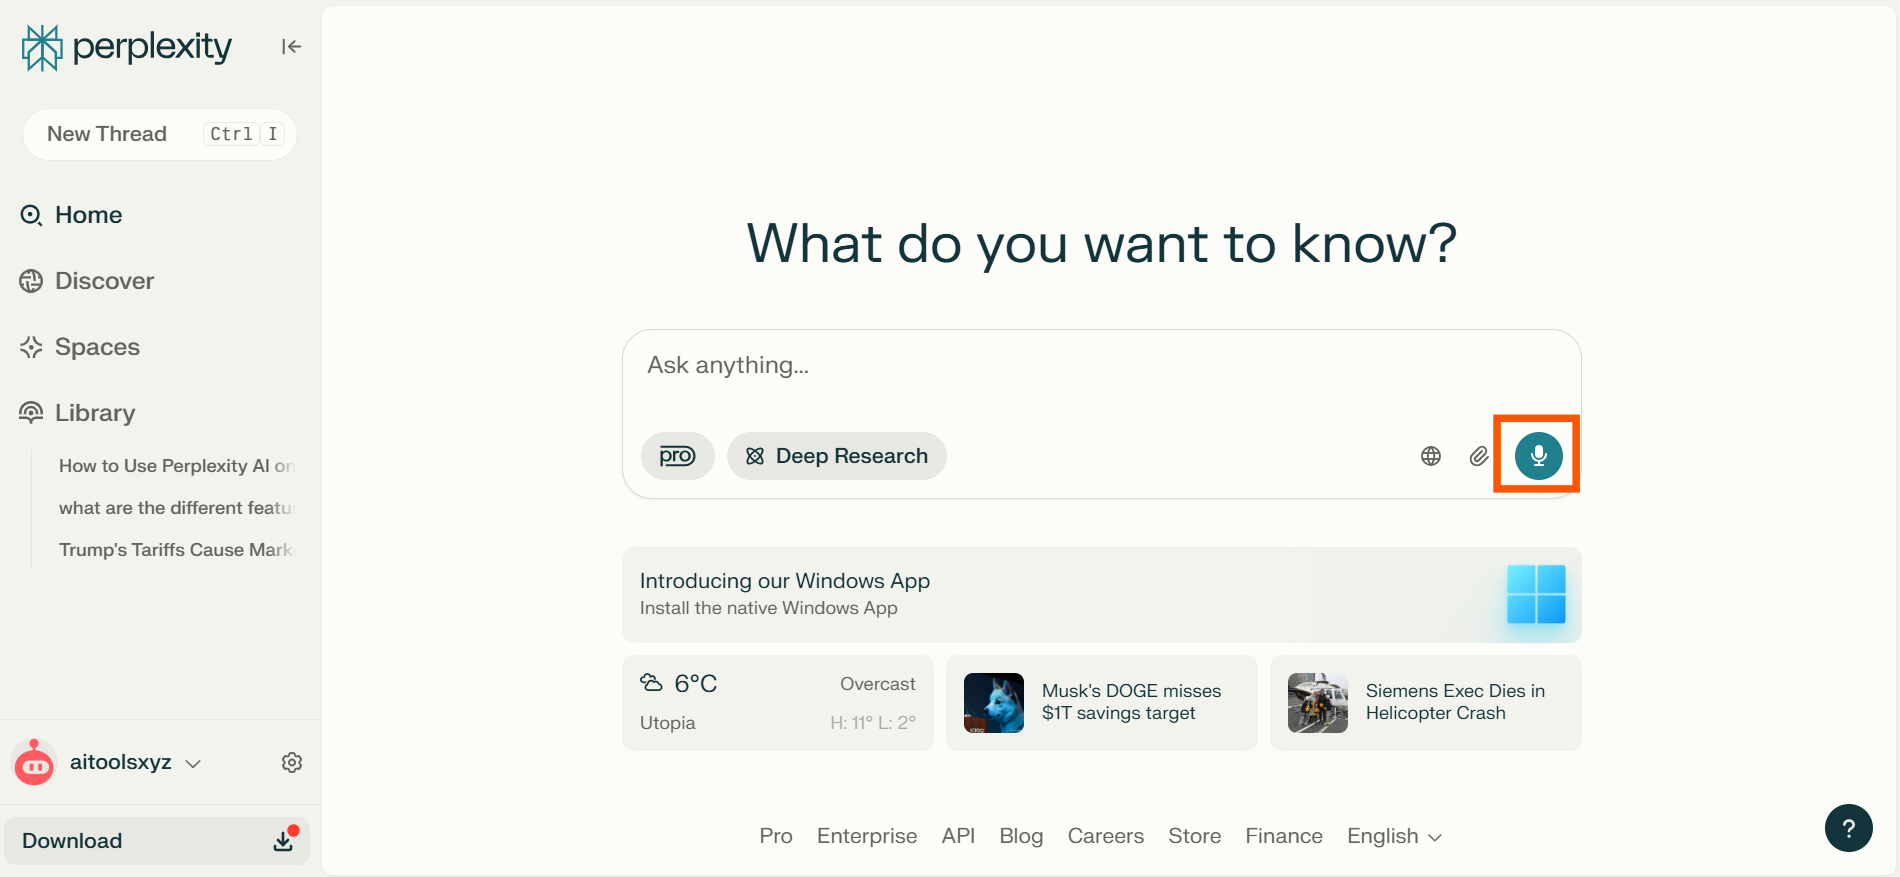
Task: Open the Finance footer link
Action: point(1283,836)
